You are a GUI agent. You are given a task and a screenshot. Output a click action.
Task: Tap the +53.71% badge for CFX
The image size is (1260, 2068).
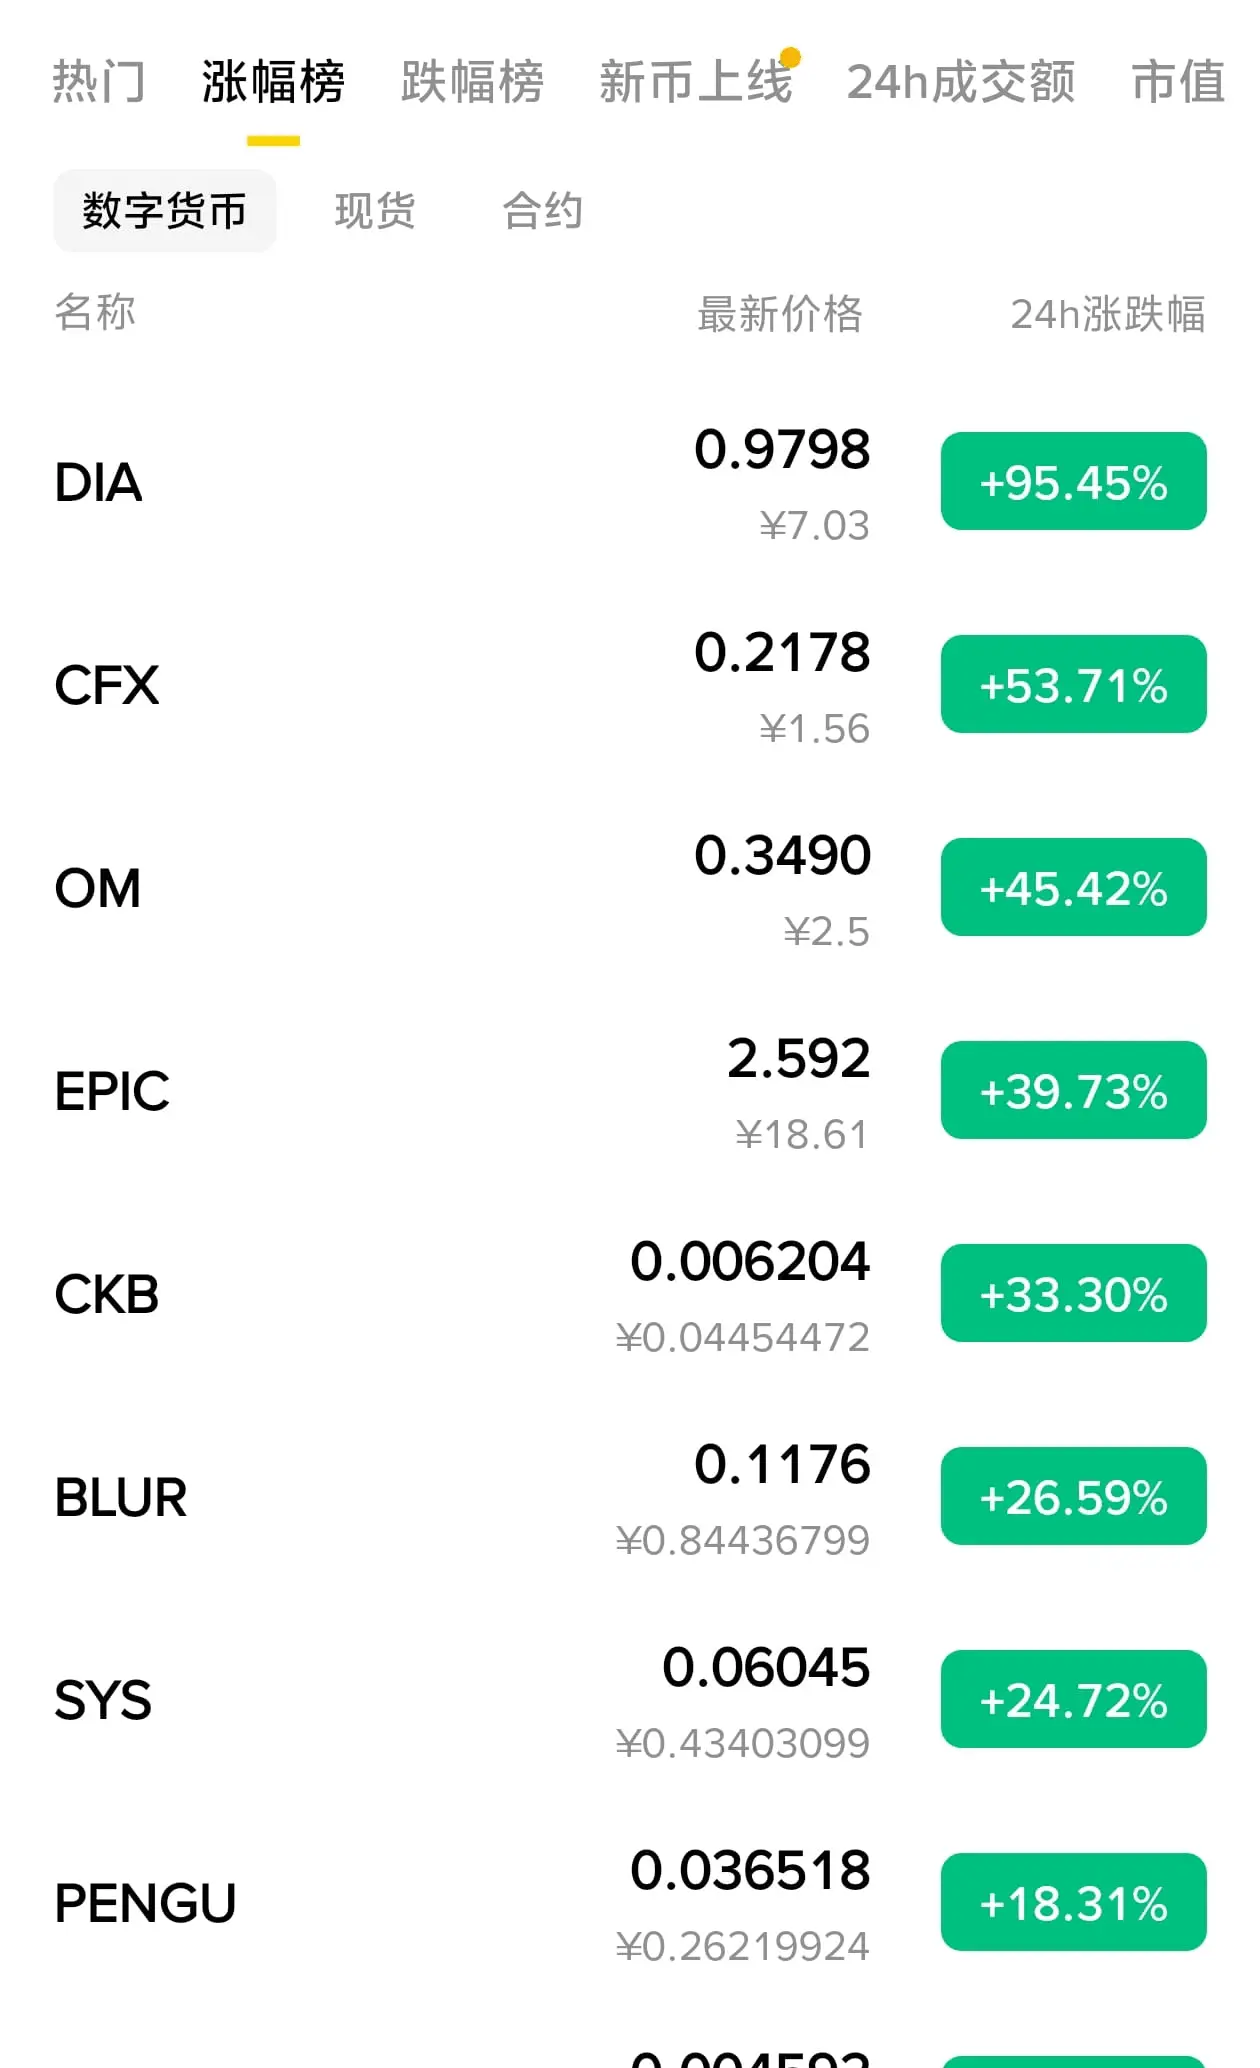click(x=1074, y=684)
